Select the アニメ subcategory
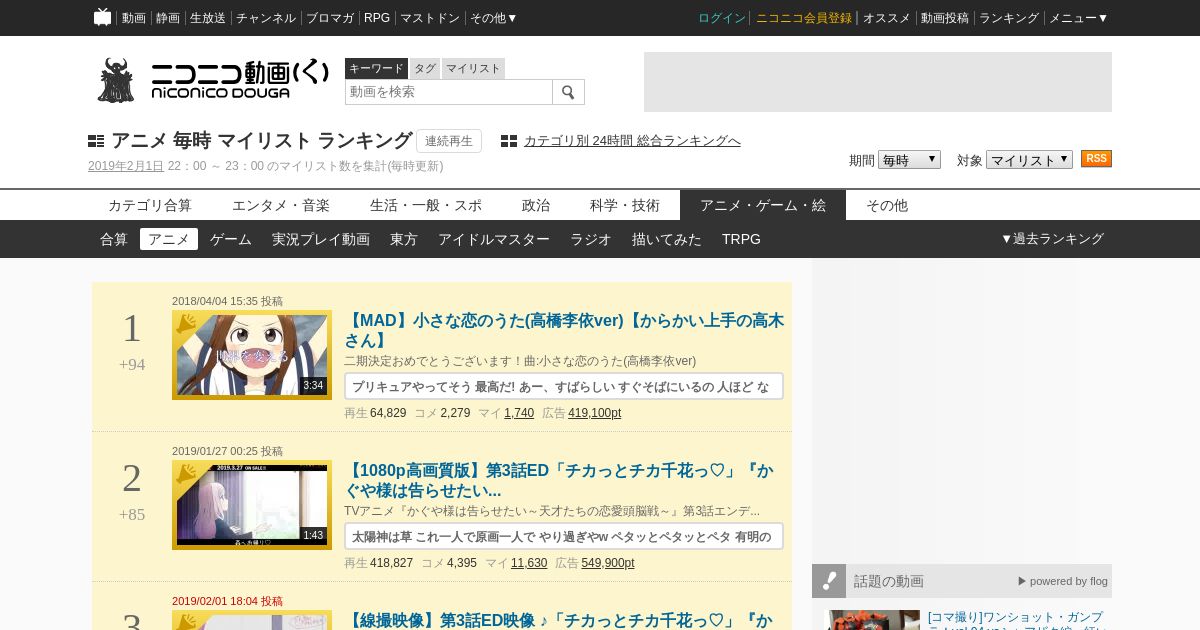Image resolution: width=1200 pixels, height=630 pixels. tap(169, 239)
